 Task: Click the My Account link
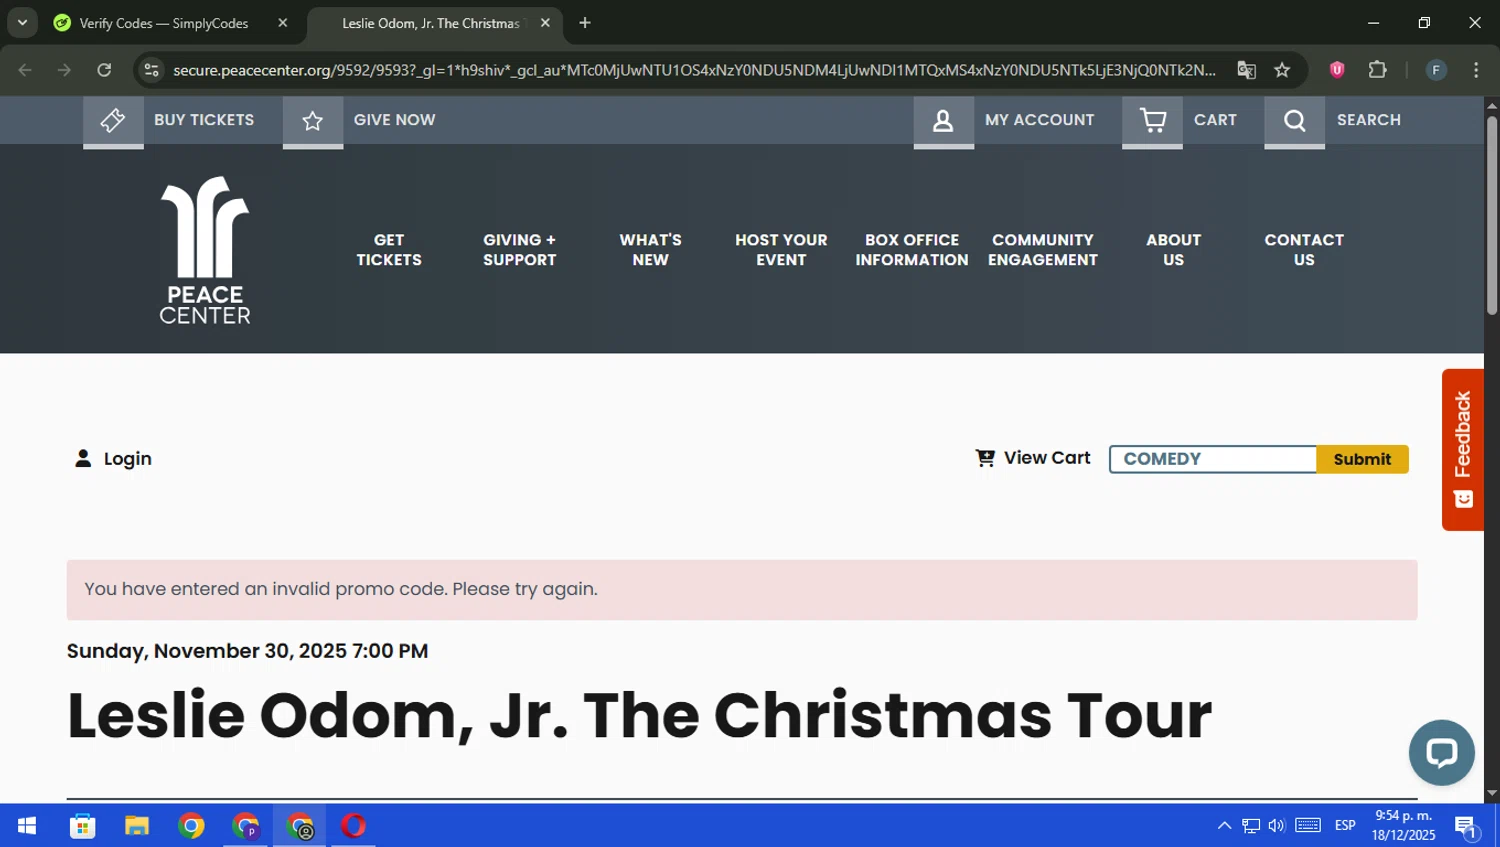(x=1039, y=120)
